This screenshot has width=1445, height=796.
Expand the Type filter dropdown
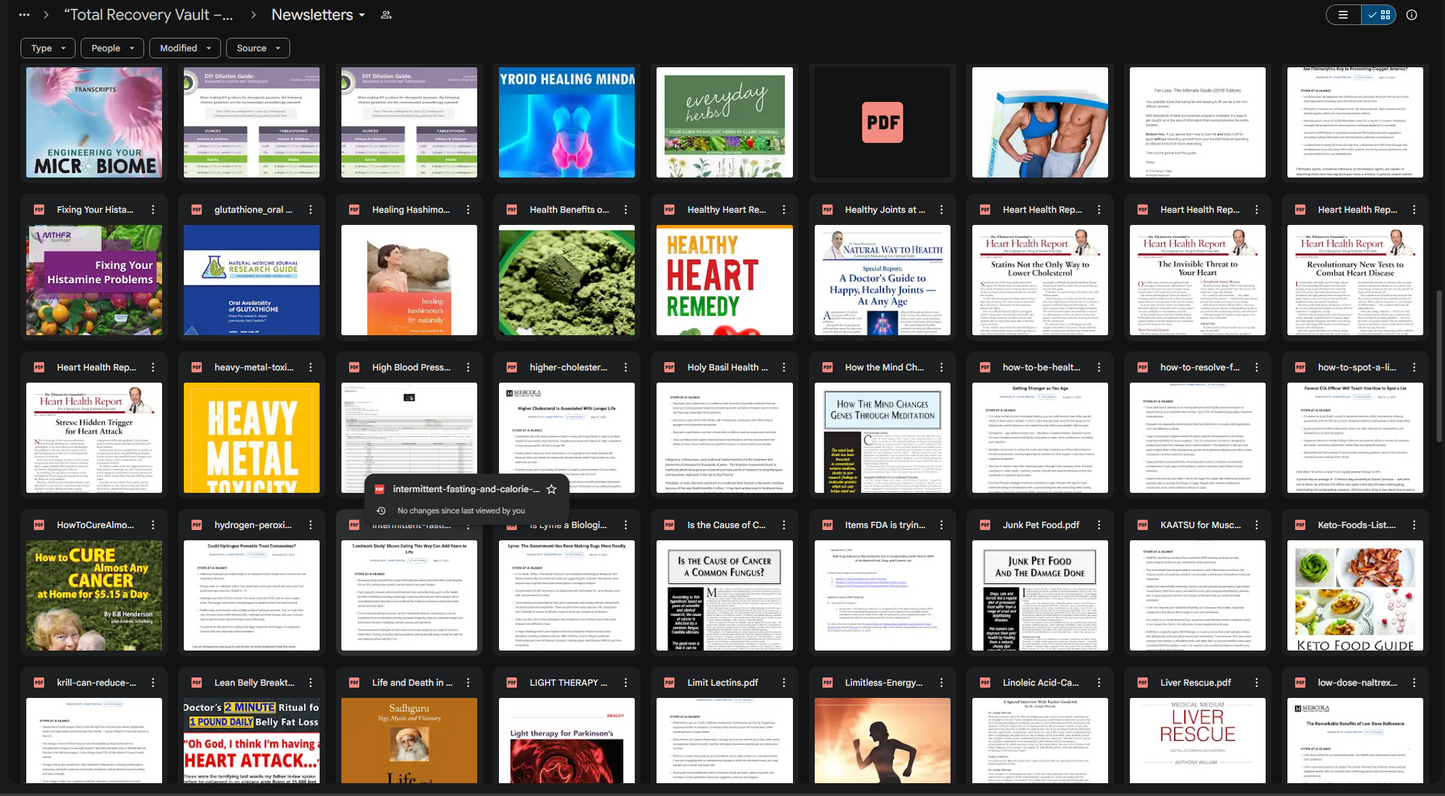pos(48,48)
